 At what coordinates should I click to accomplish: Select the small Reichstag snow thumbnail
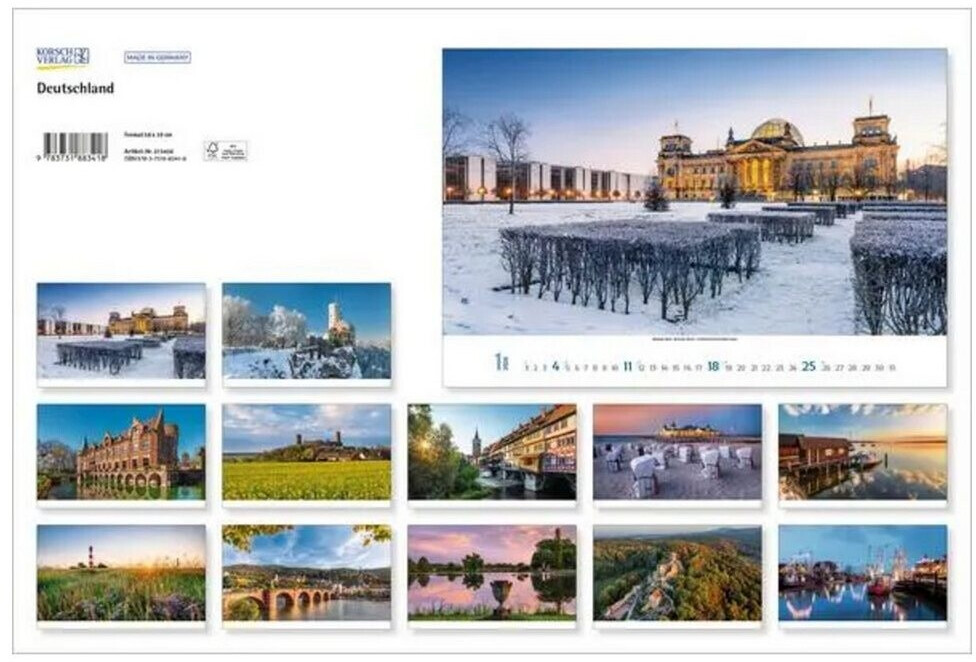coord(121,331)
